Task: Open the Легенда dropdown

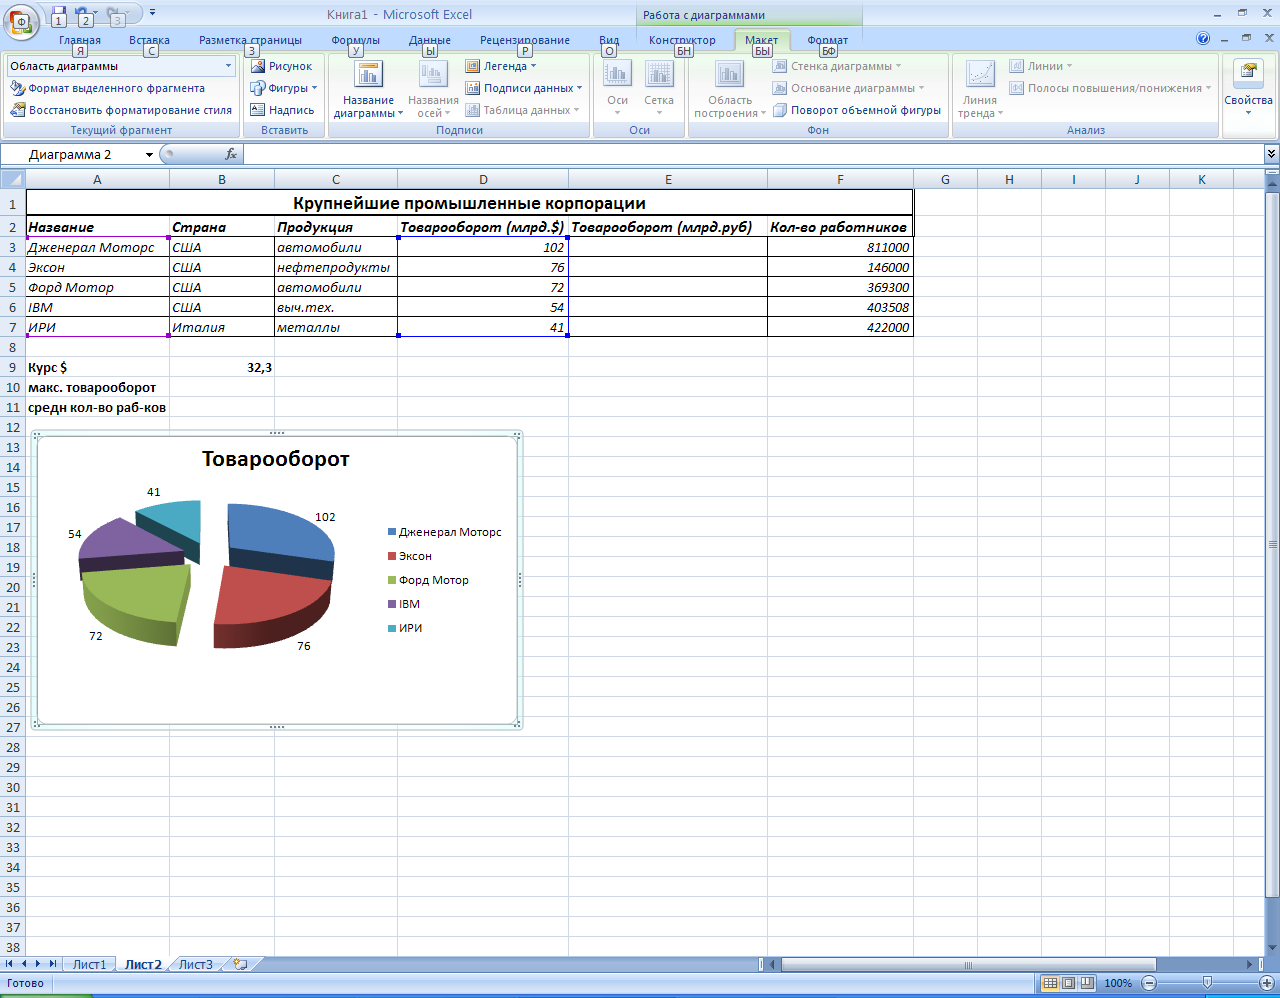Action: coord(501,66)
